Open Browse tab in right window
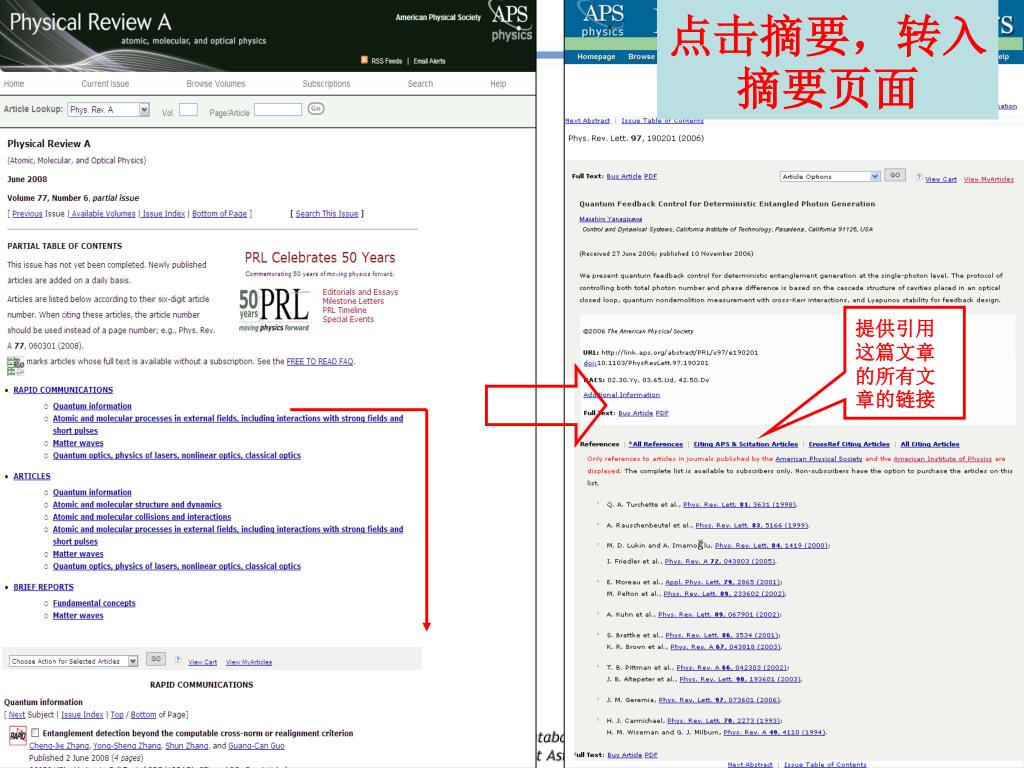 pos(641,57)
